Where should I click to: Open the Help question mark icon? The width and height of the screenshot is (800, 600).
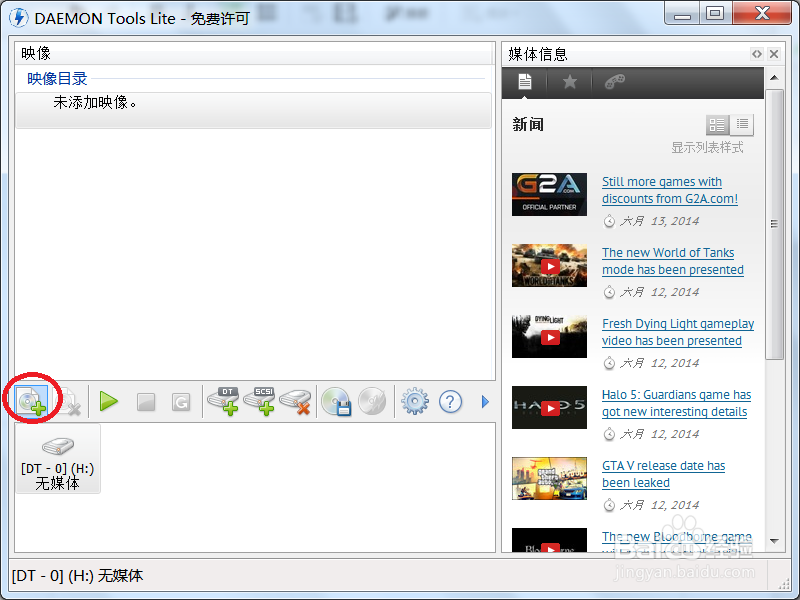click(x=451, y=402)
